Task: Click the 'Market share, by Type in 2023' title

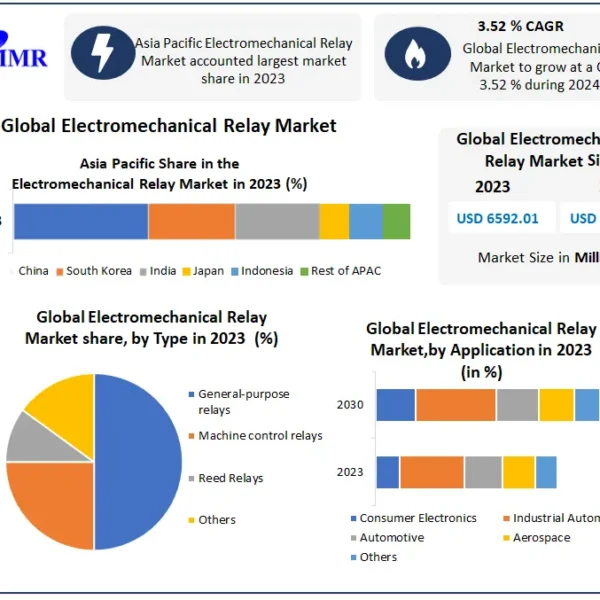Action: click(152, 339)
